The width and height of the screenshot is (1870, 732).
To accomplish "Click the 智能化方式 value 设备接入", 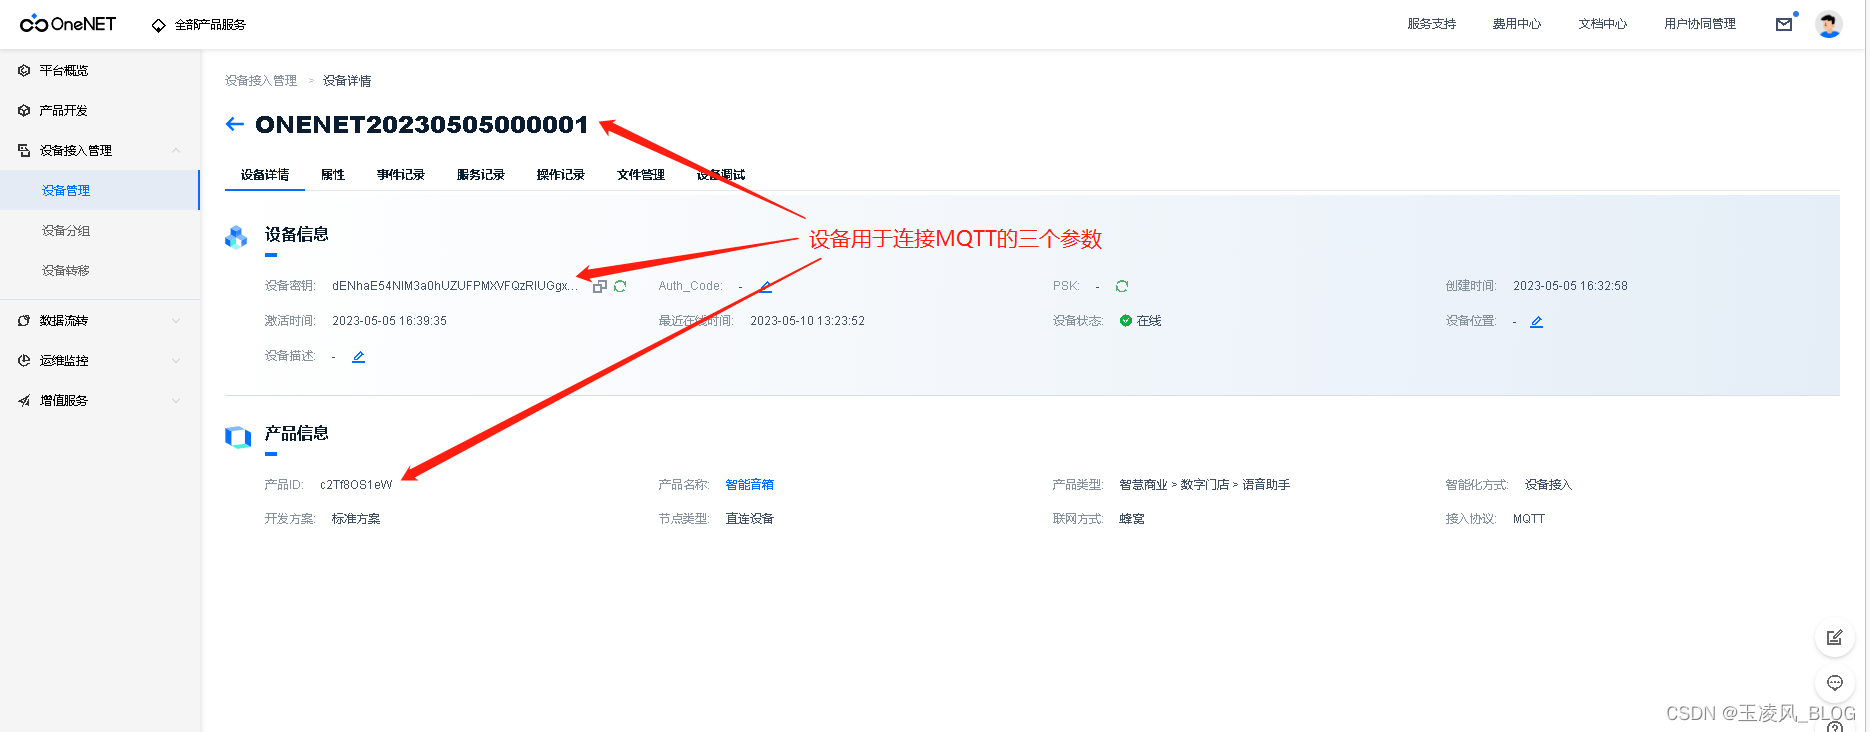I will click(x=1548, y=484).
